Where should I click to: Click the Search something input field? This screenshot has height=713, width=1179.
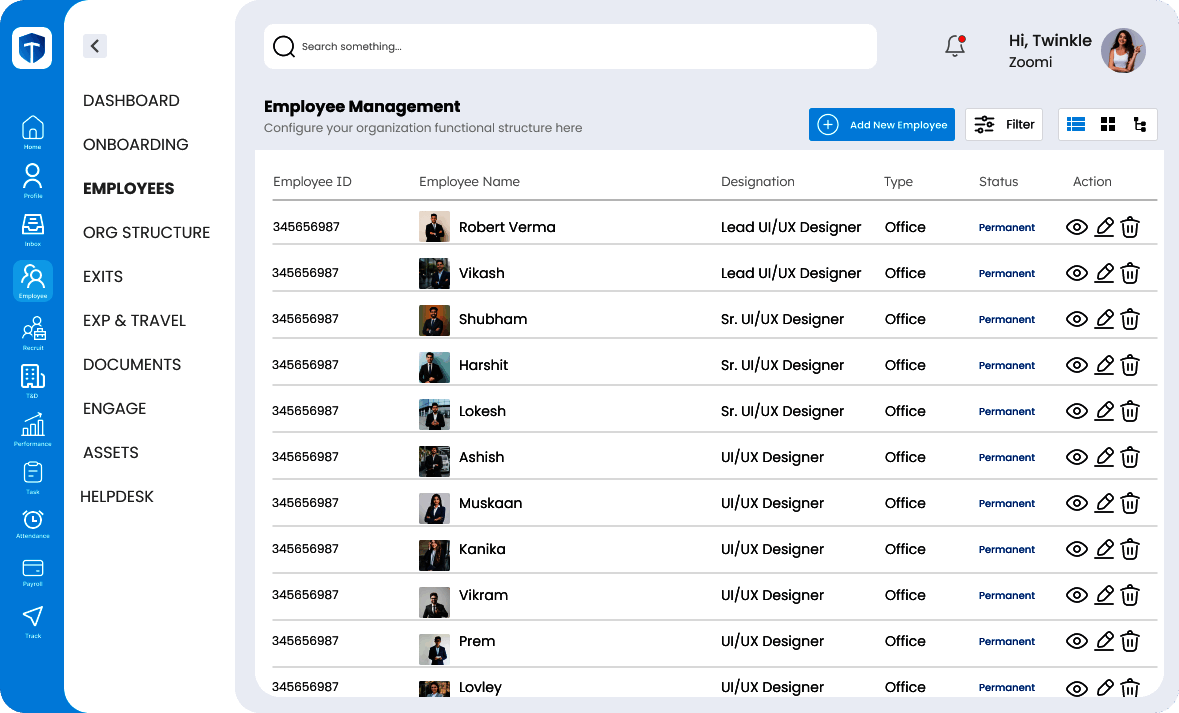[x=570, y=46]
